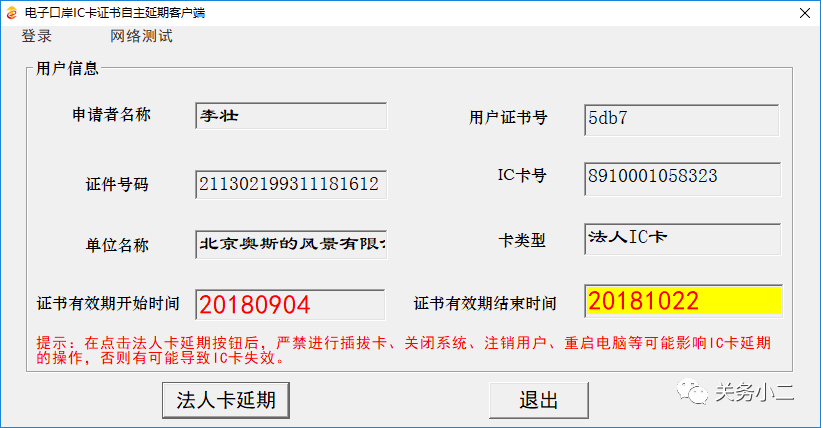Image resolution: width=821 pixels, height=428 pixels.
Task: Click the window title text 电子口岸IC卡证书自主延期客户端
Action: tap(115, 13)
